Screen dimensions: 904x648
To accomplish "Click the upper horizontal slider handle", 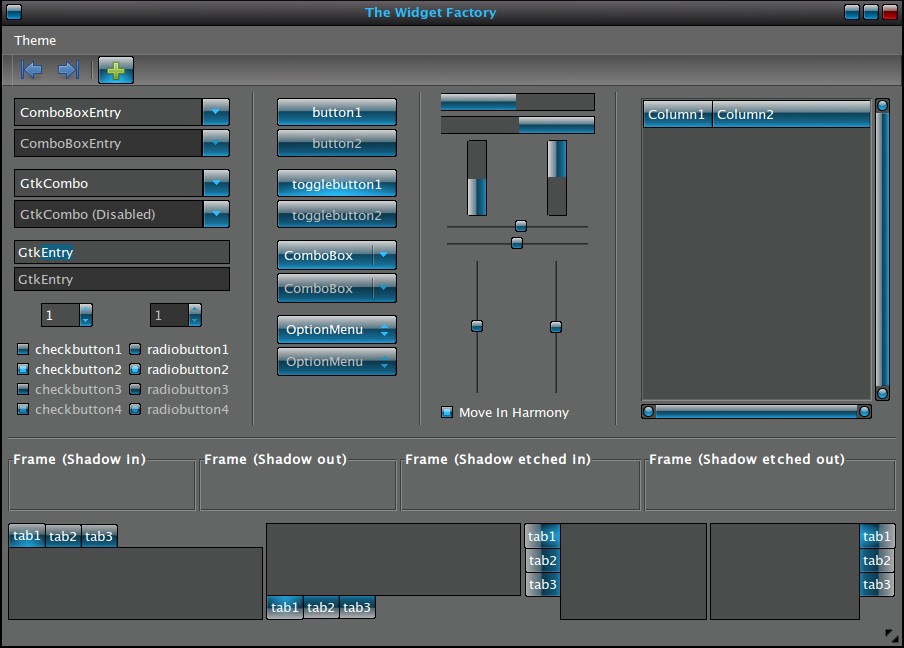I will pos(521,226).
